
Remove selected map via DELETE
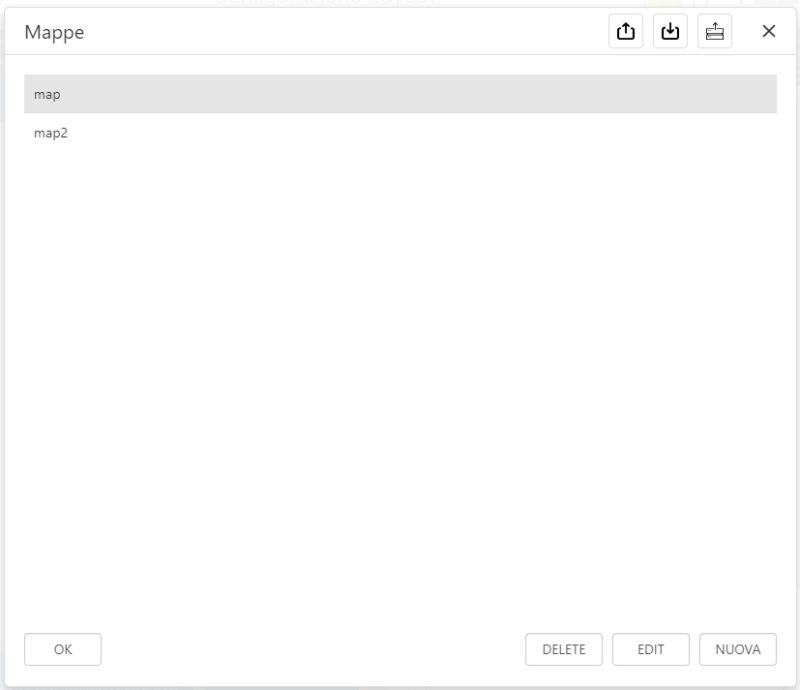tap(564, 649)
